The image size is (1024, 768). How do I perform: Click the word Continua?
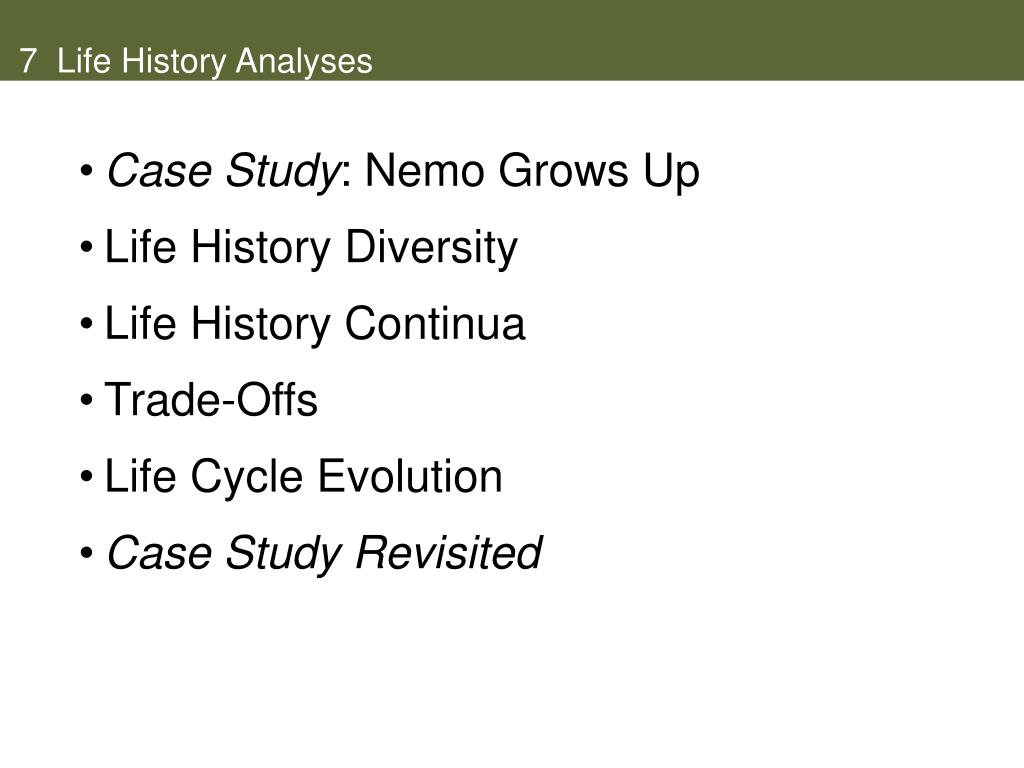(x=434, y=324)
